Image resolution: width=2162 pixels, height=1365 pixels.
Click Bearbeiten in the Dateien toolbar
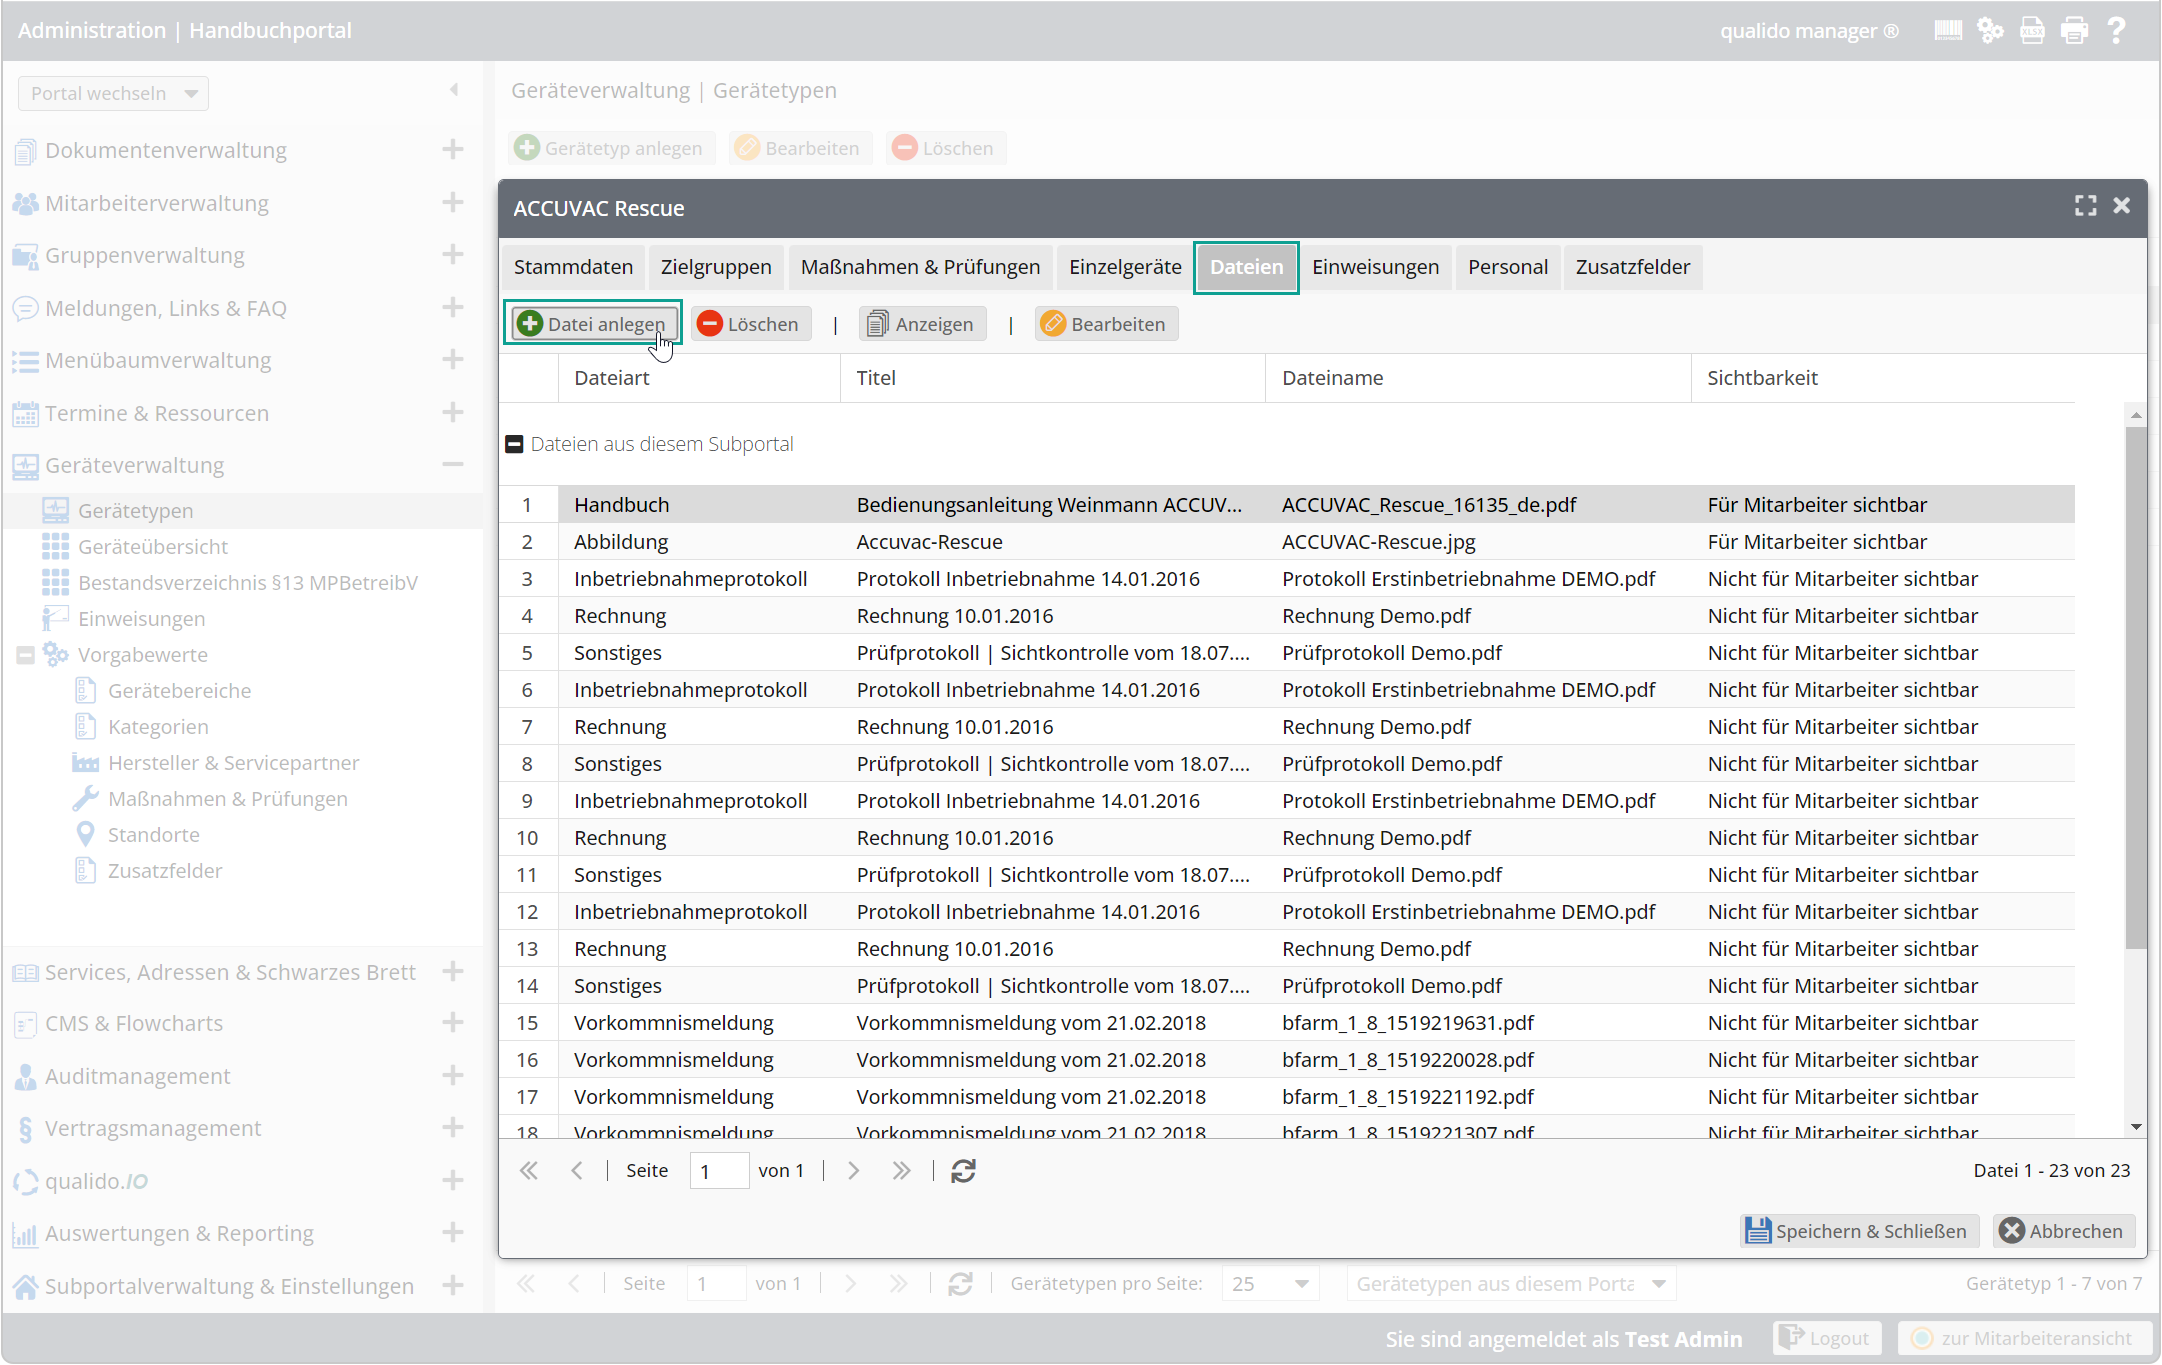click(x=1105, y=324)
